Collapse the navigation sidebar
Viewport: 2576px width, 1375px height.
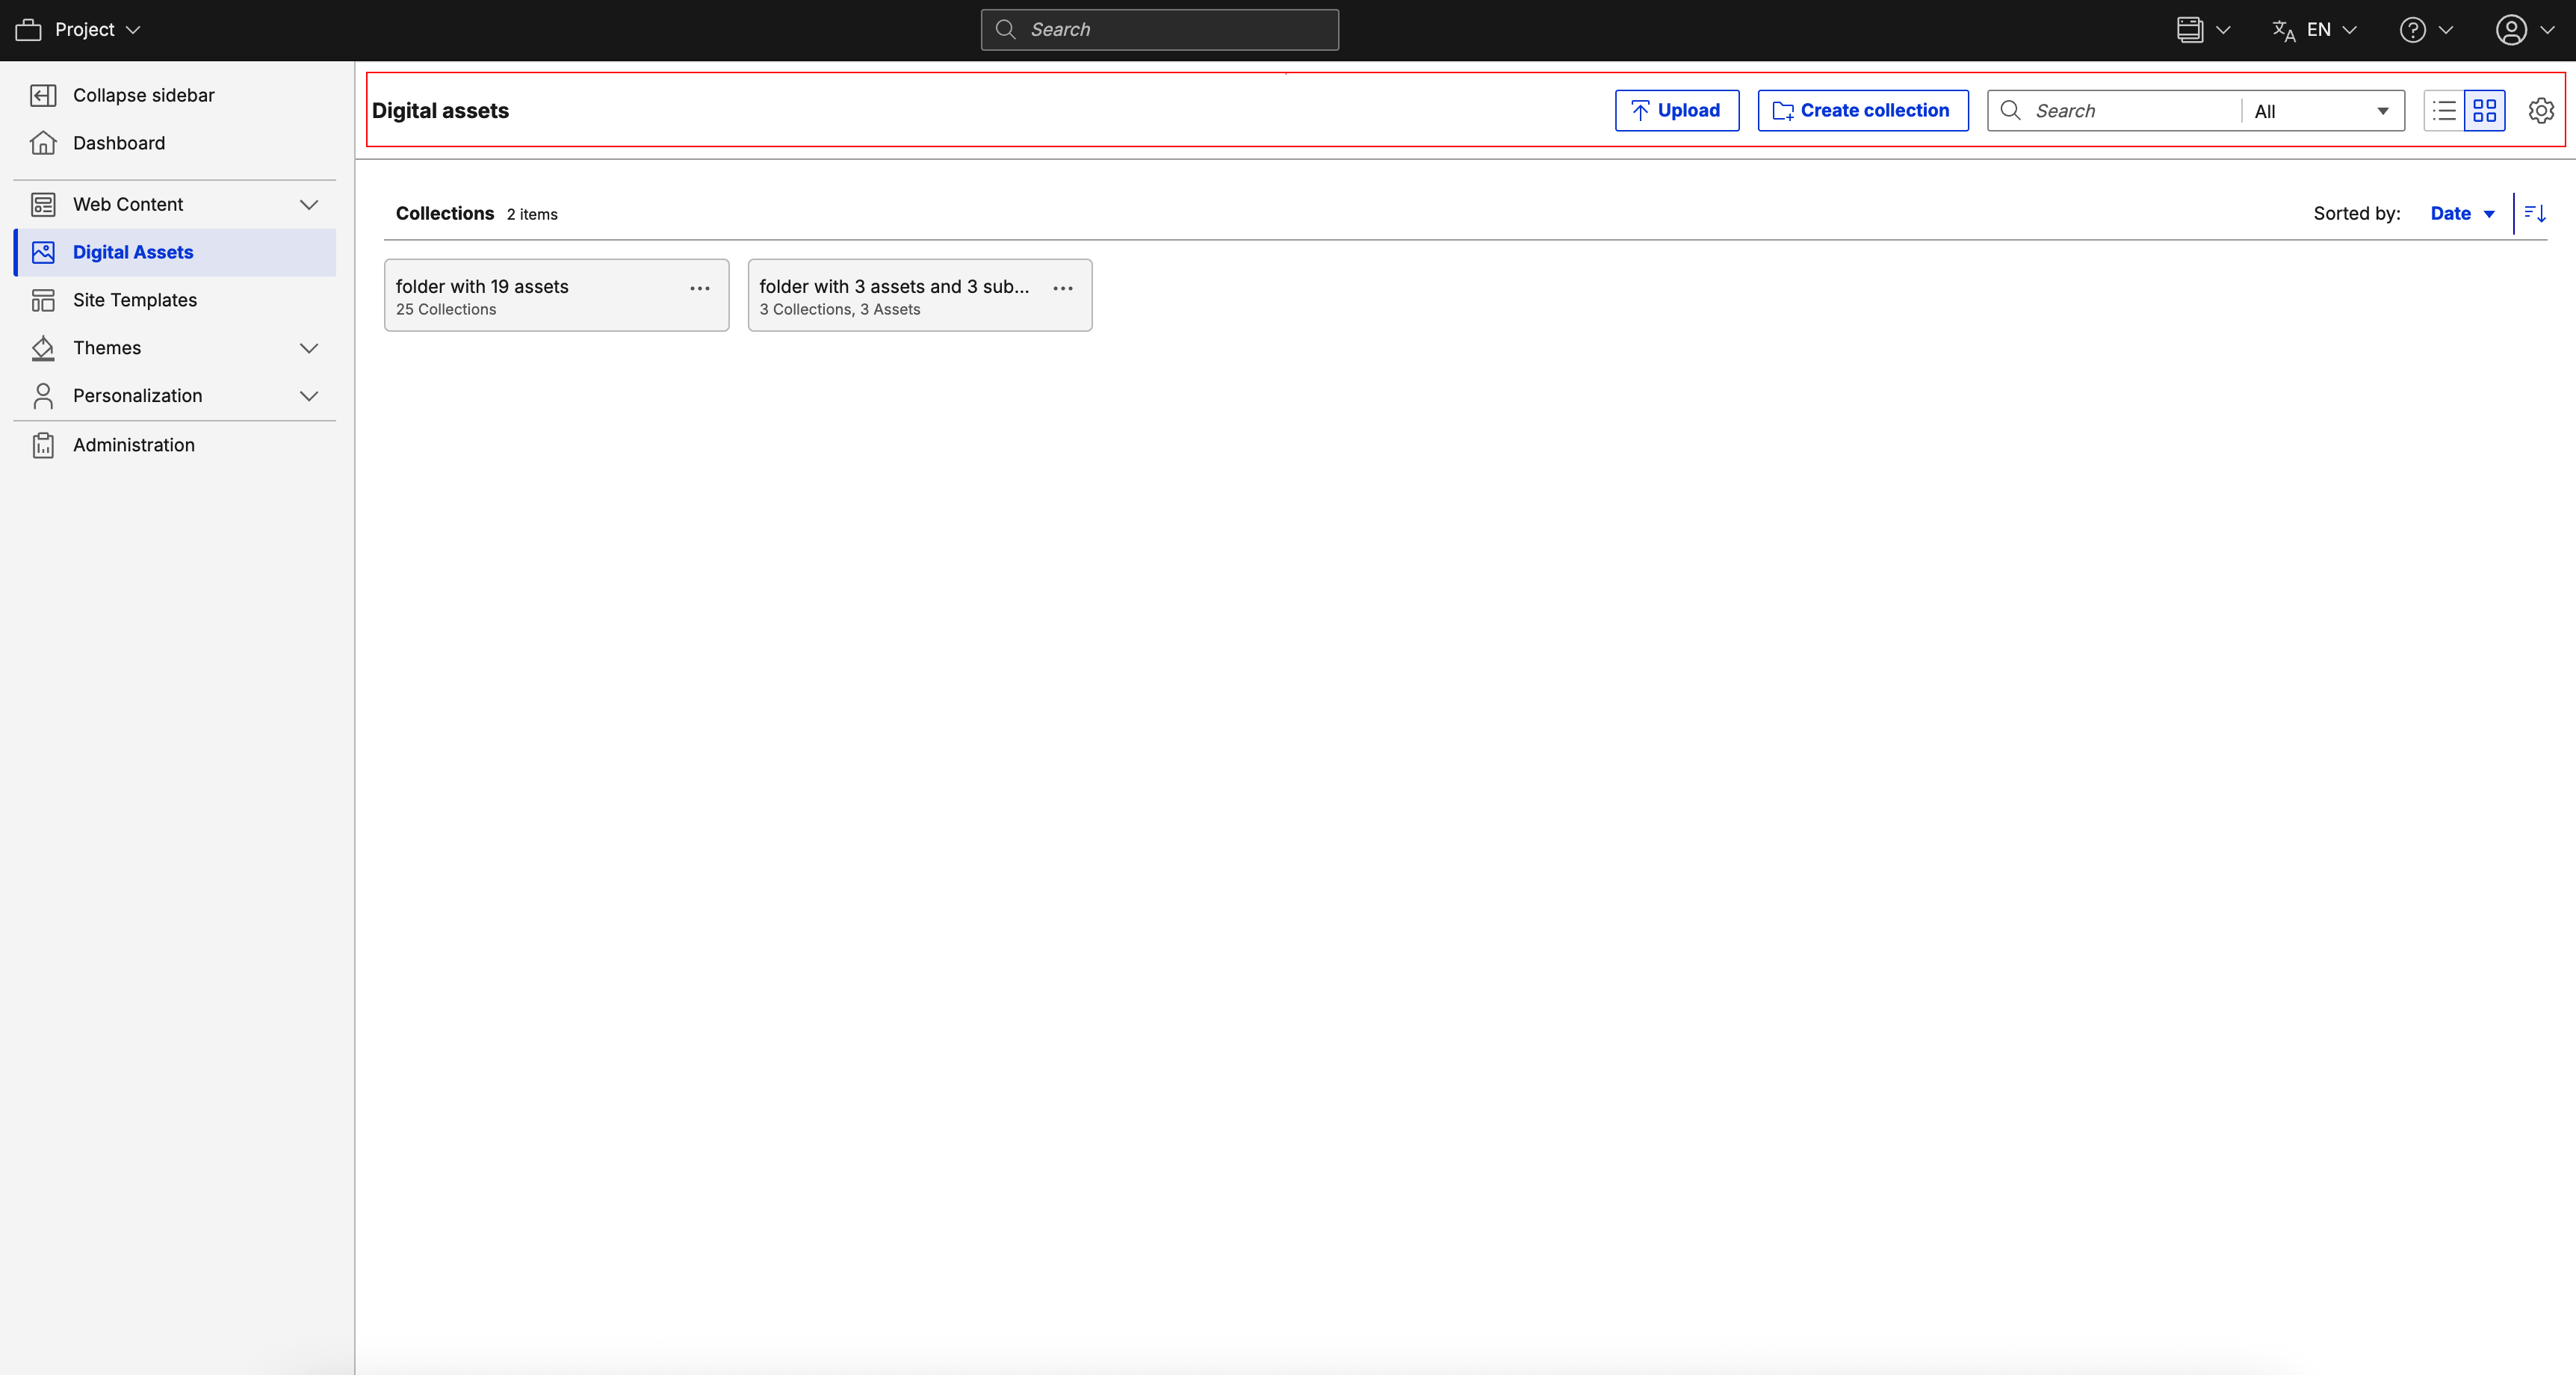(143, 95)
